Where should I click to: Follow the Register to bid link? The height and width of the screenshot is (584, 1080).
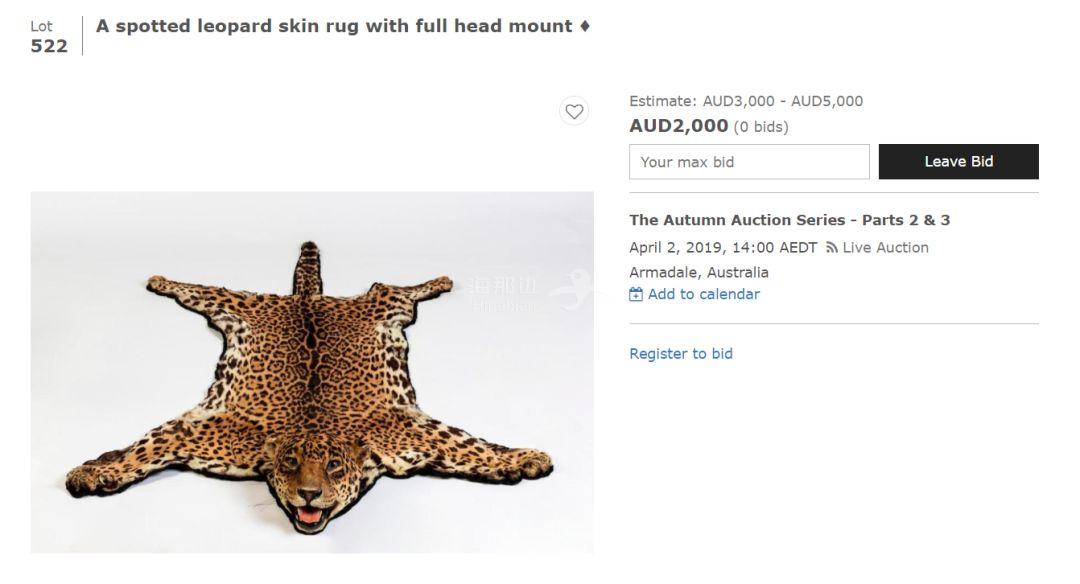coord(681,354)
